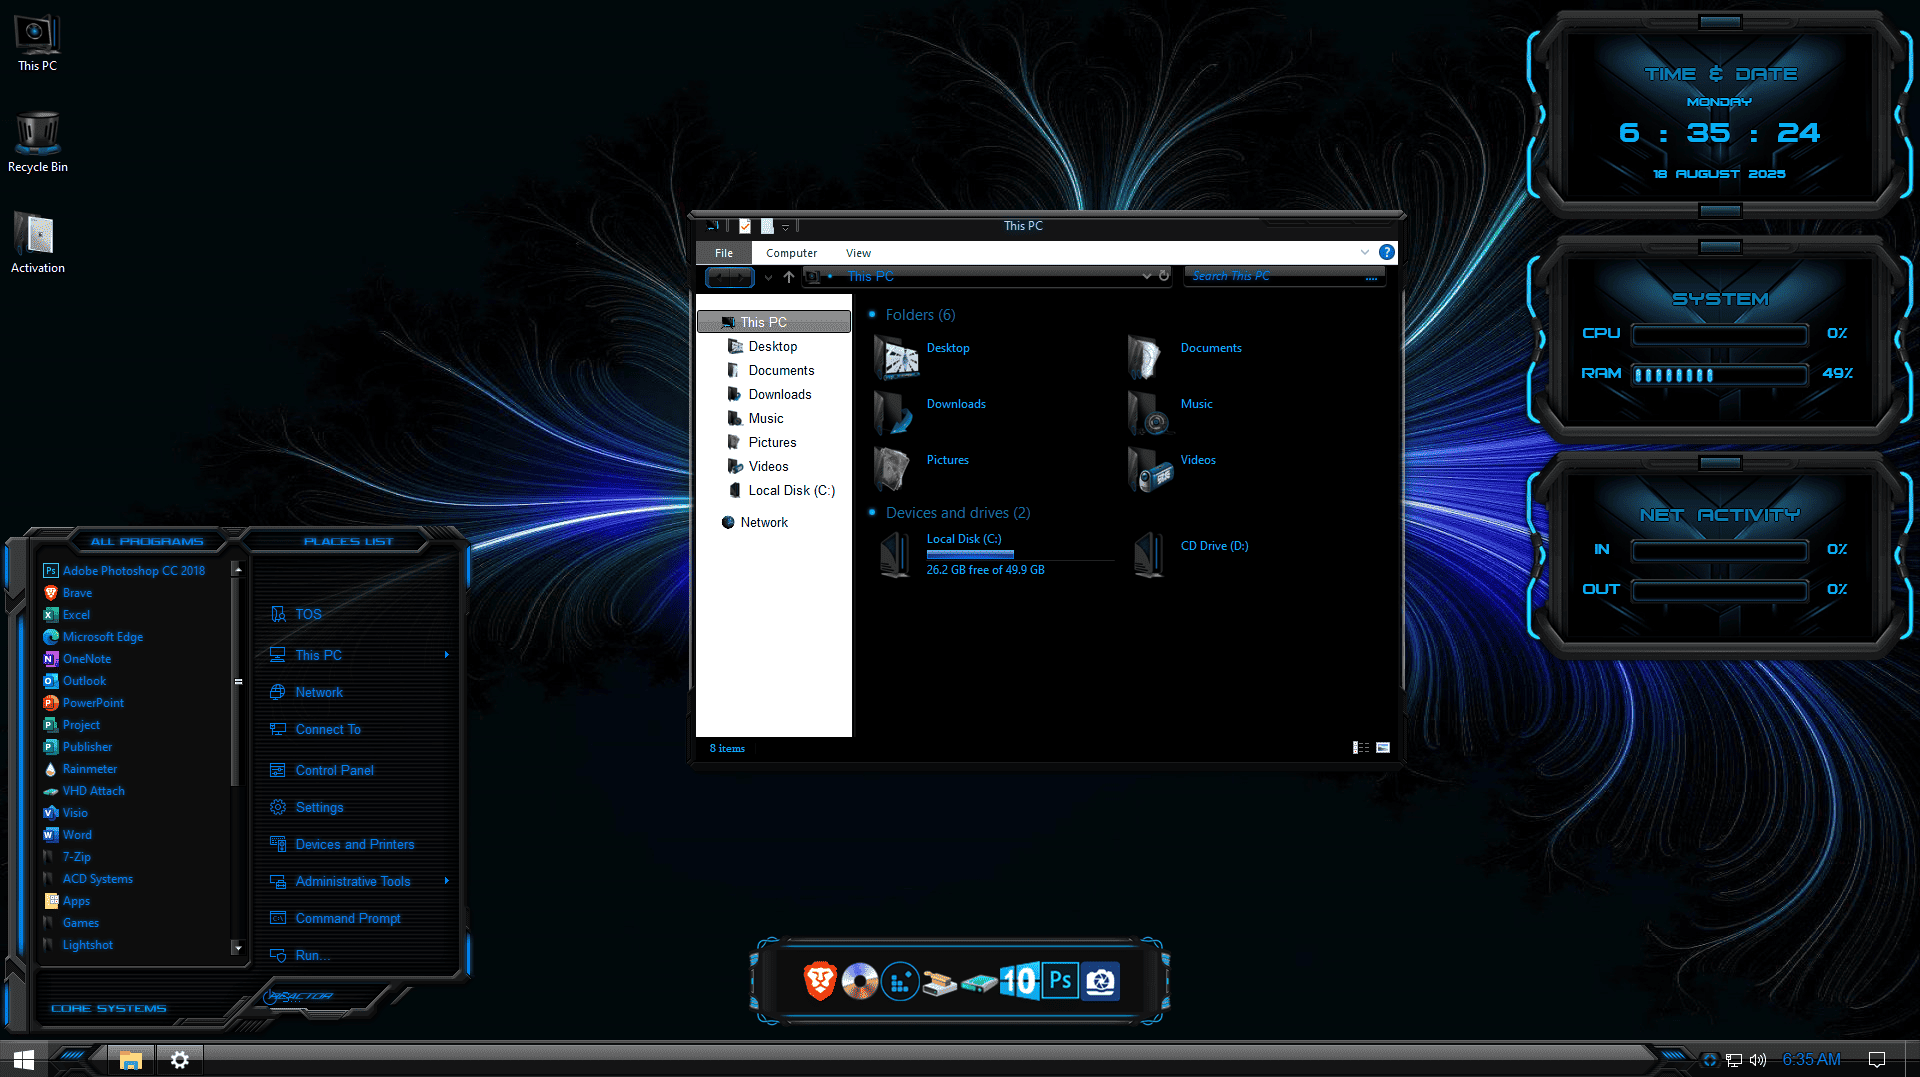Click the Properties checkmark quick-access icon
The width and height of the screenshot is (1920, 1077).
click(745, 226)
